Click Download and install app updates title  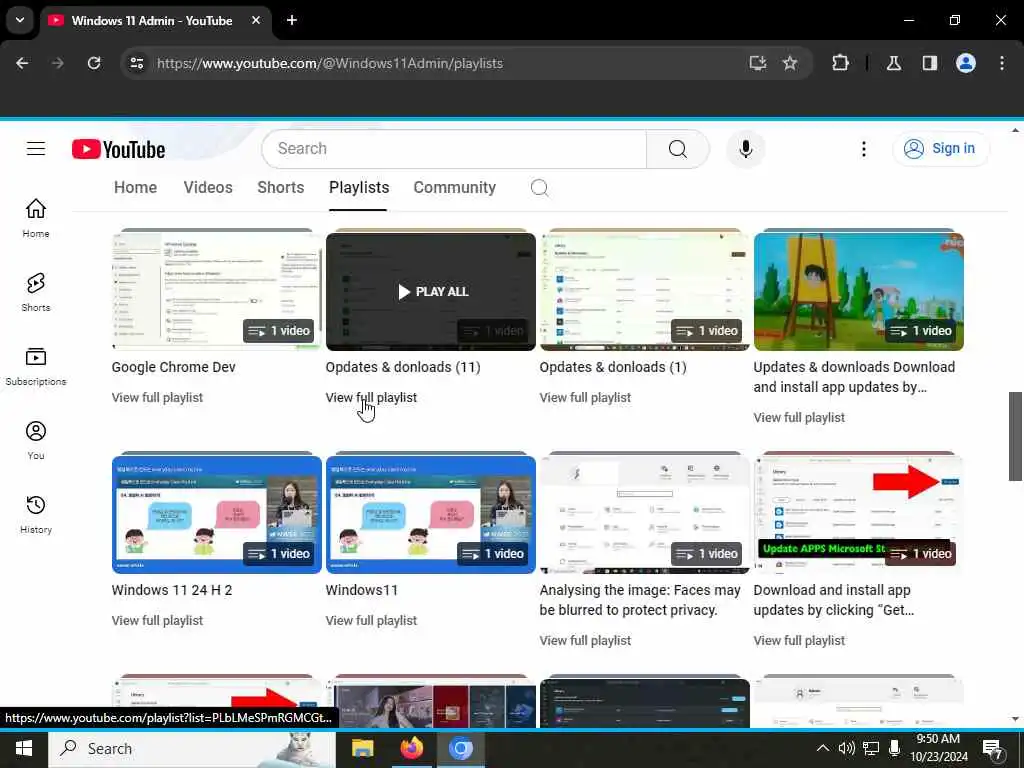coord(834,600)
